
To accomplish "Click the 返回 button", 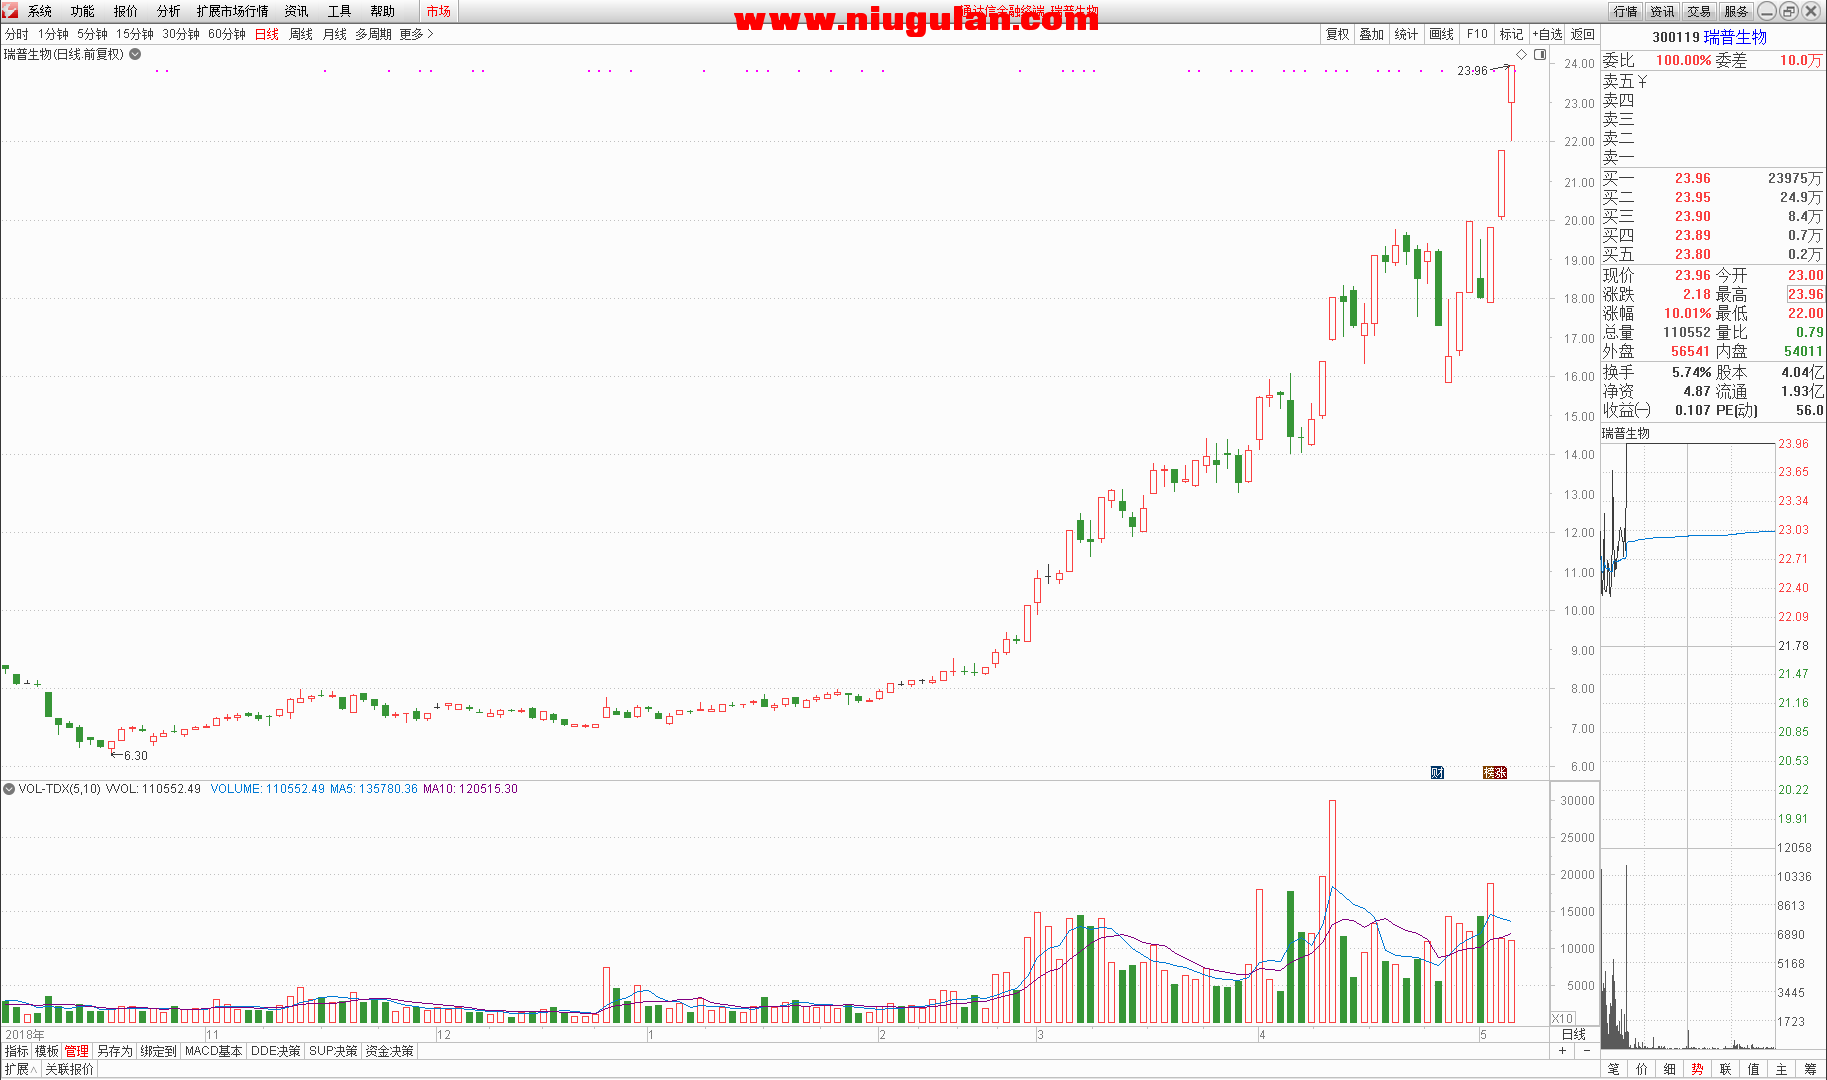I will tap(1583, 34).
